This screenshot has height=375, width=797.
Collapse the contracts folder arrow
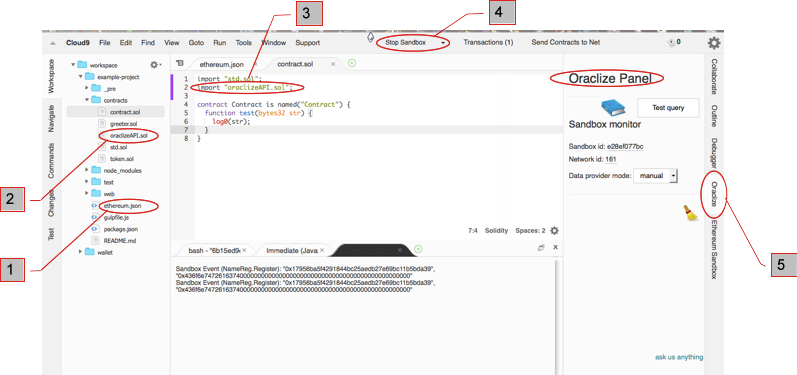pos(86,100)
